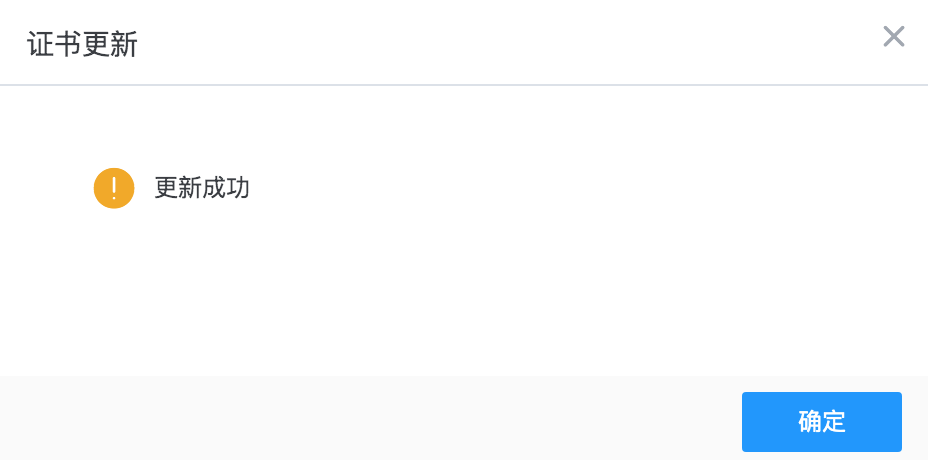Viewport: 928px width, 460px height.
Task: Hit the blue button in the dialog footer
Action: (x=821, y=422)
